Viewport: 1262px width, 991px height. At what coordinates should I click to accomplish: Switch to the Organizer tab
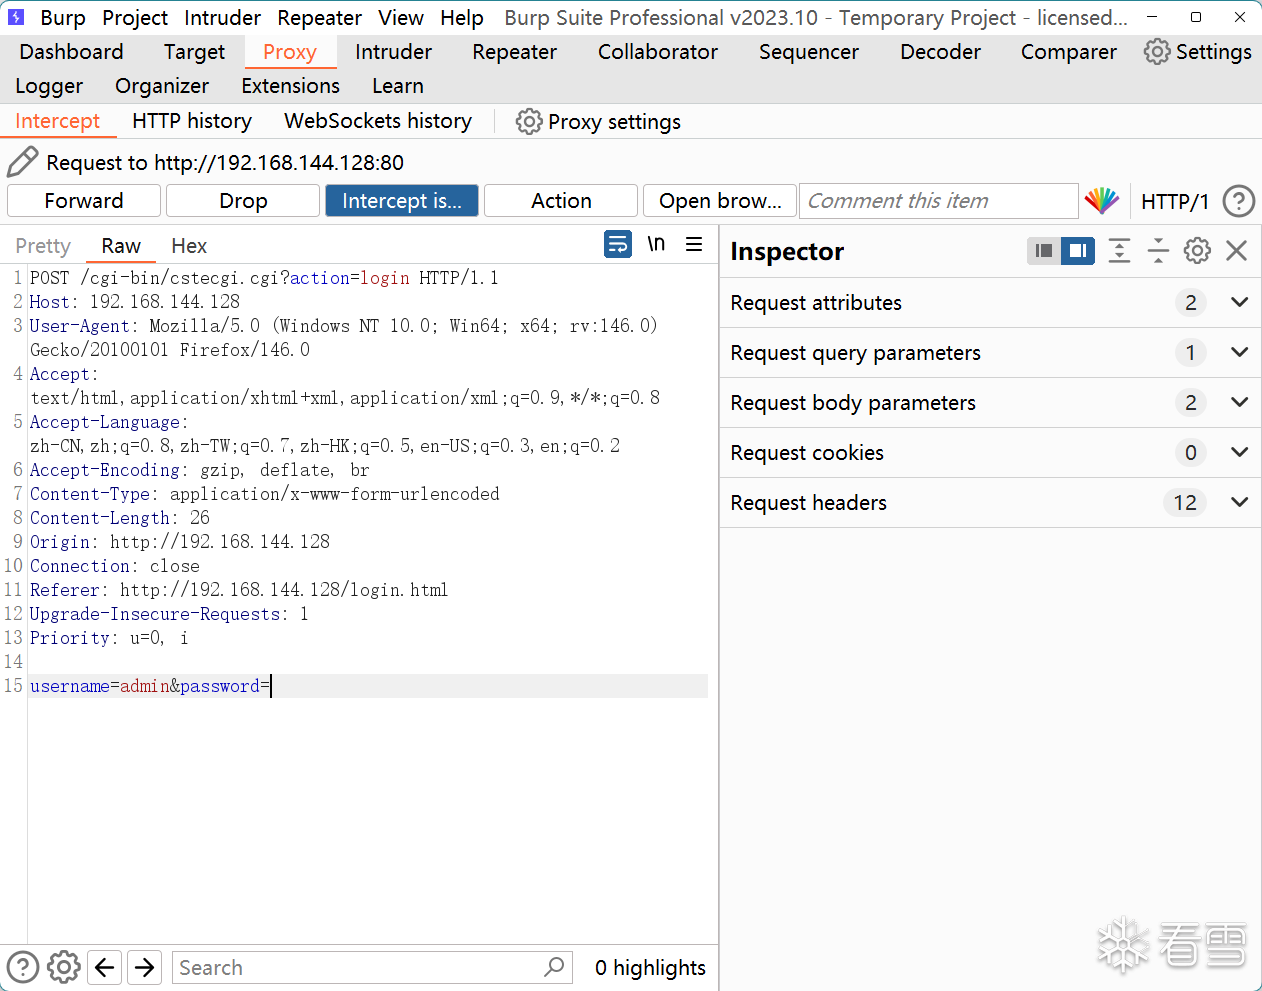click(162, 86)
